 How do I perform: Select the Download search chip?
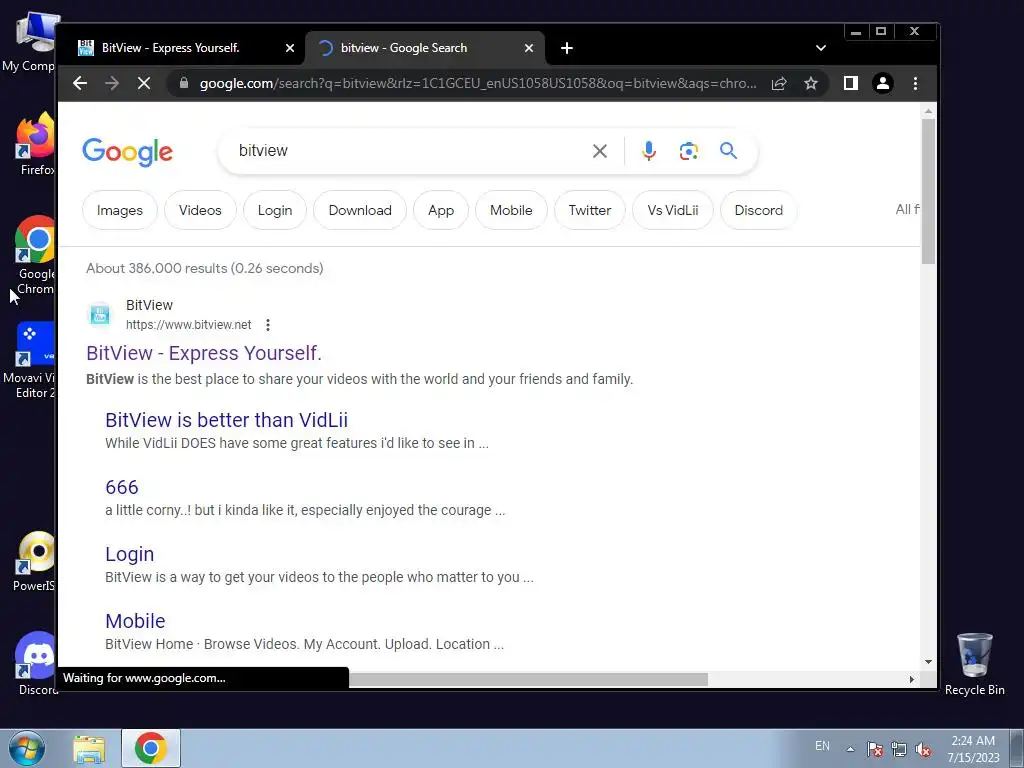pos(360,210)
